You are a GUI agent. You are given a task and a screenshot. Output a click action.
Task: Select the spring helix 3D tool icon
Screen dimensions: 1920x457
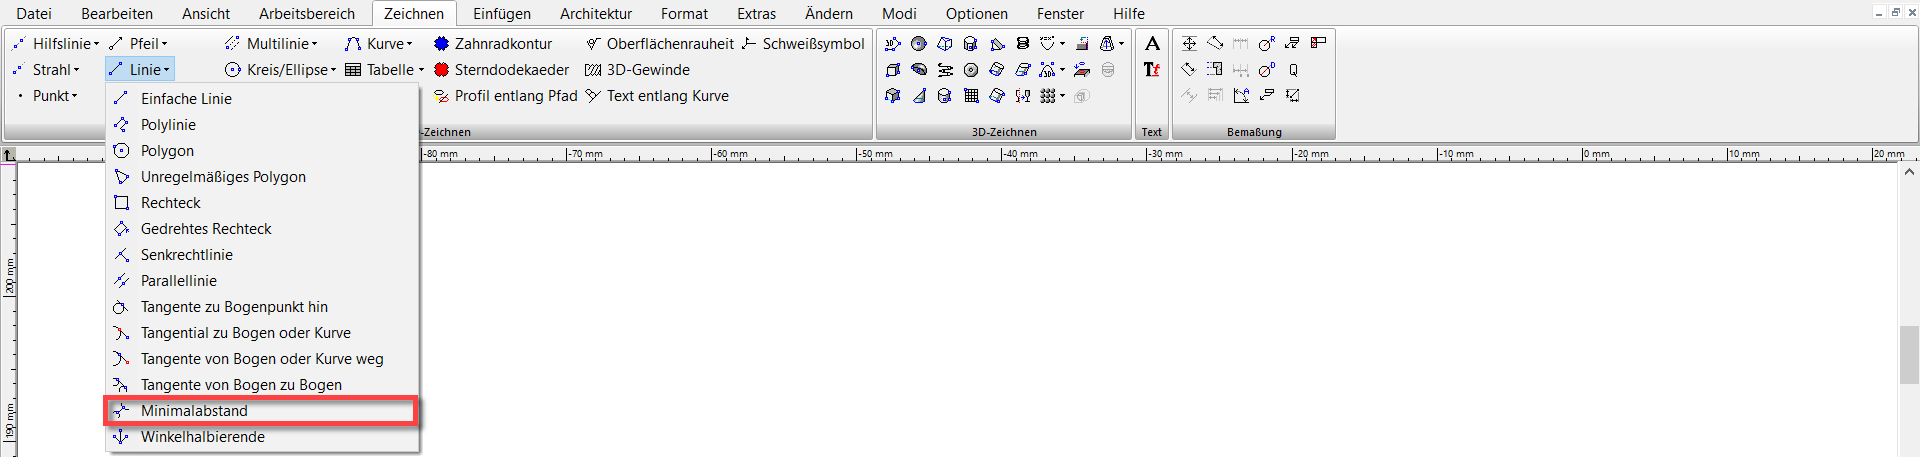click(1022, 43)
